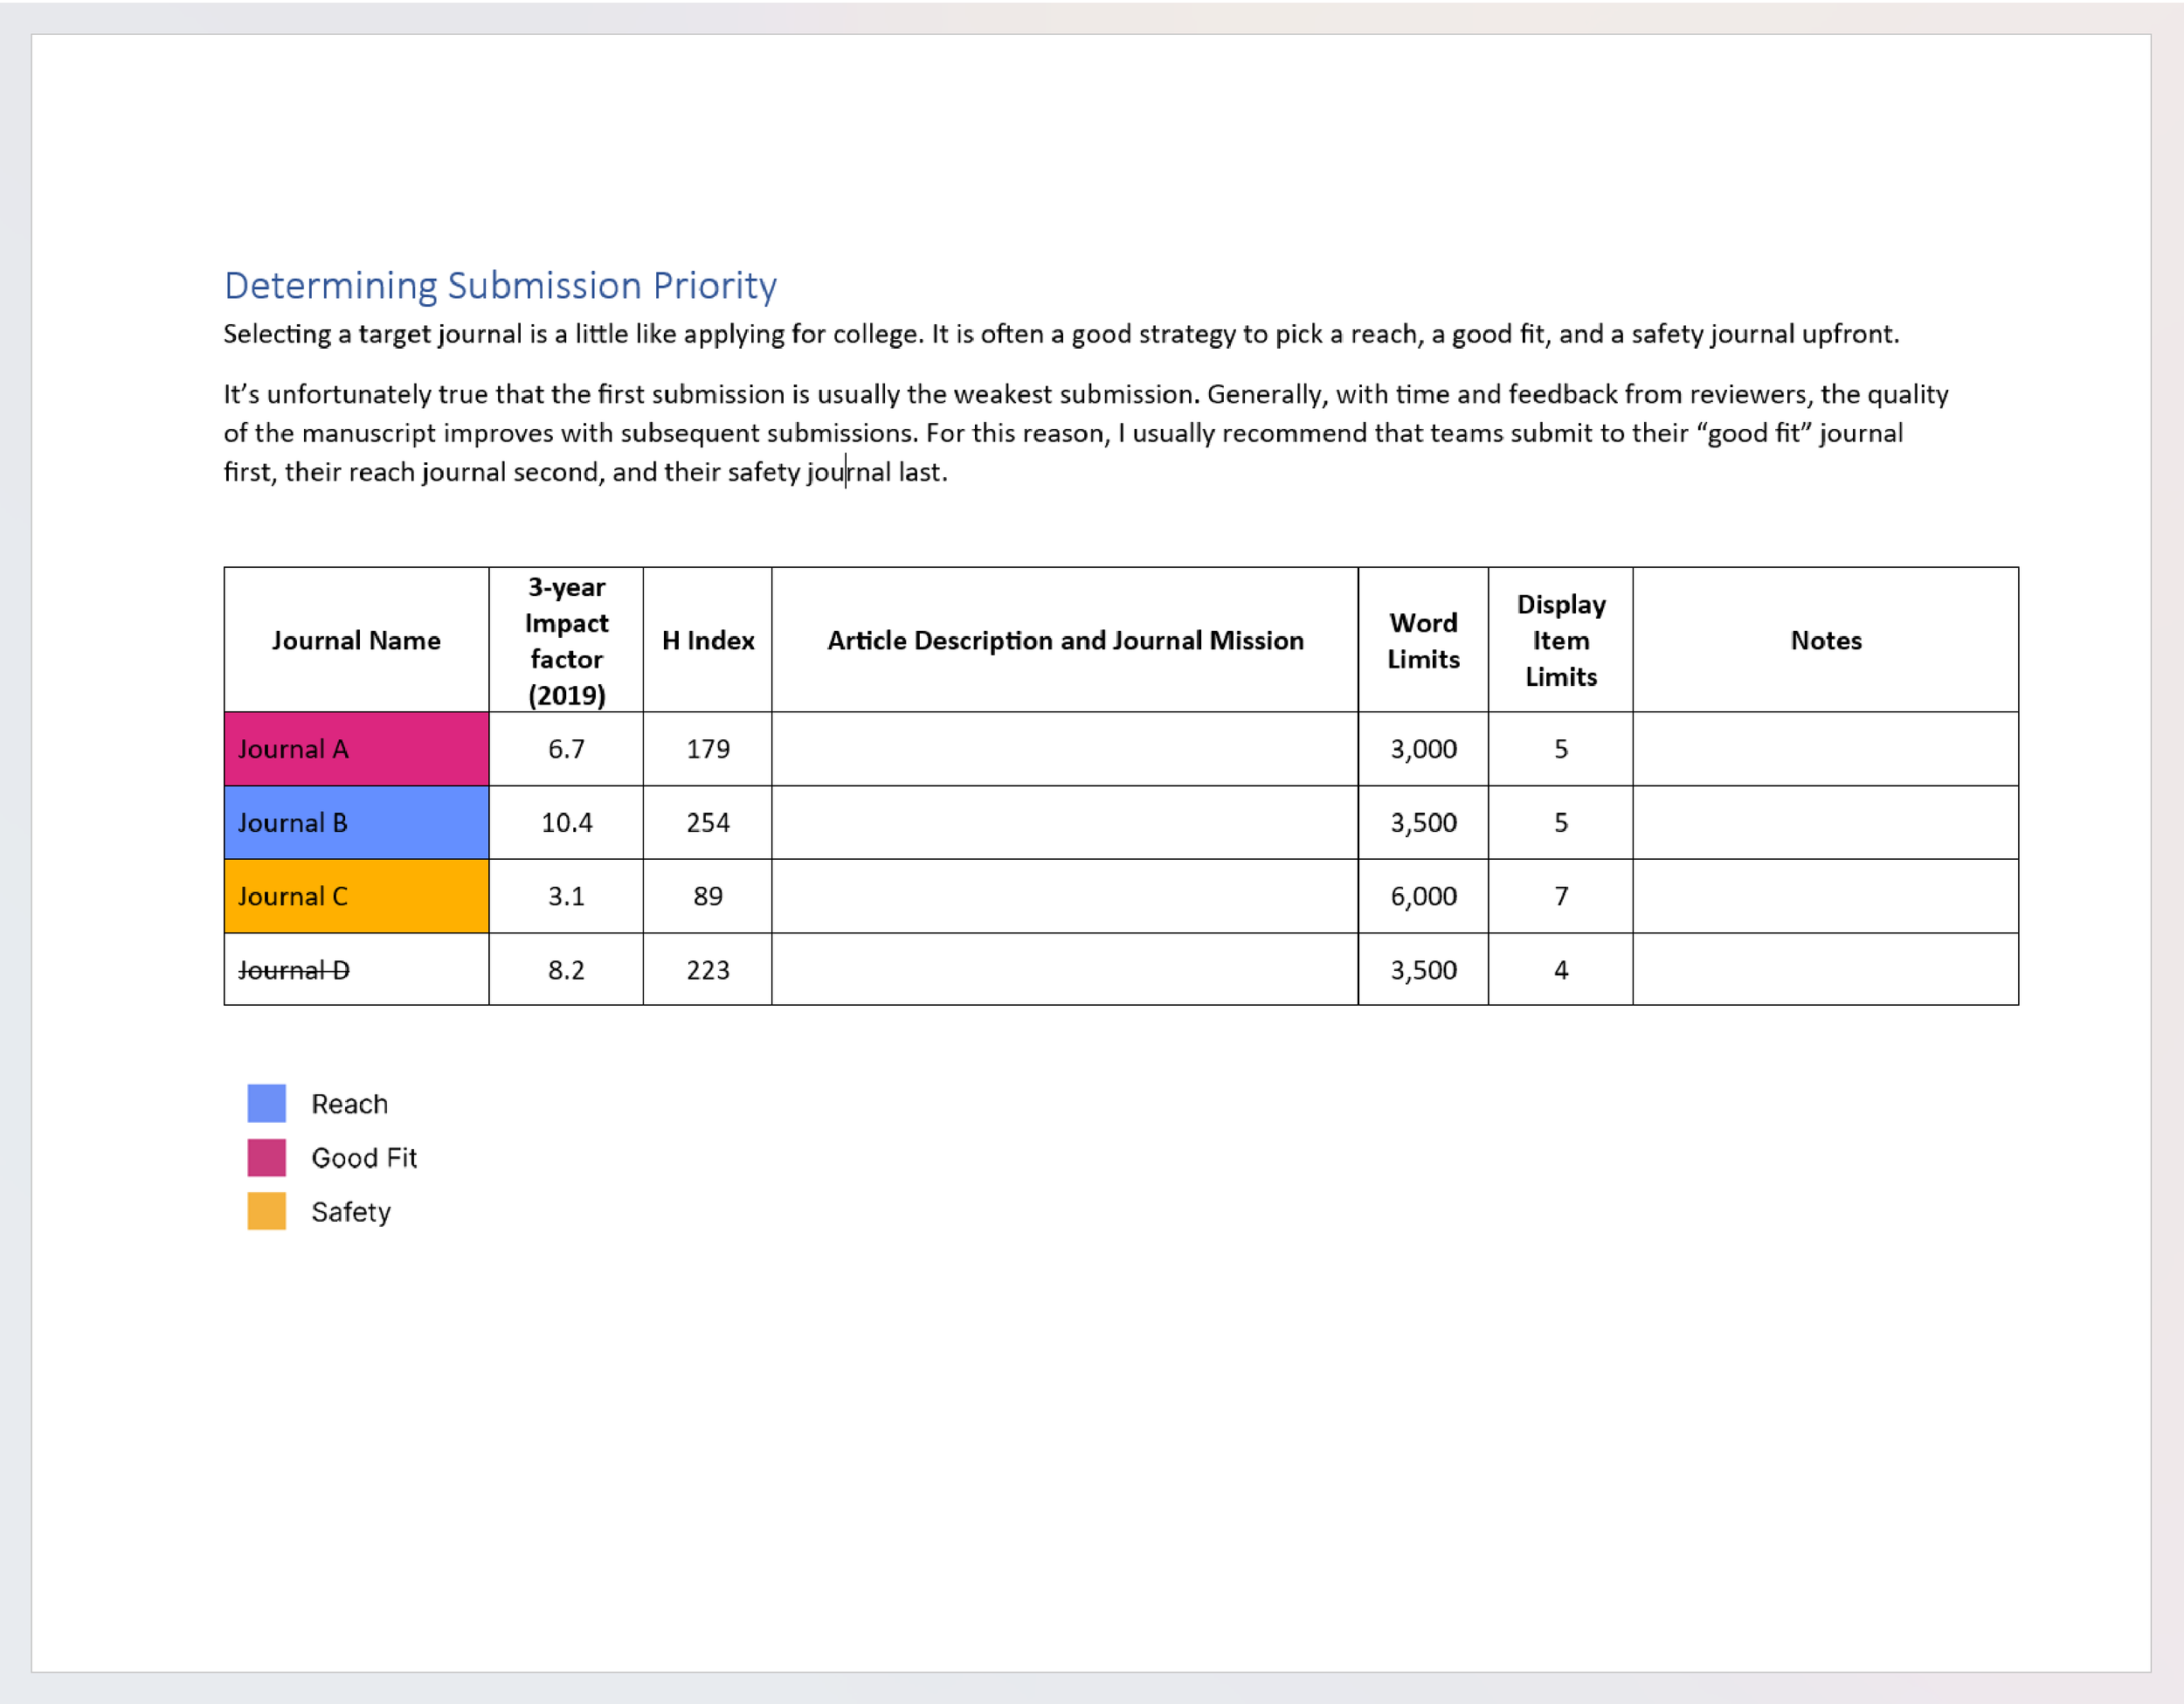Click the Notes column header

pos(1825,640)
